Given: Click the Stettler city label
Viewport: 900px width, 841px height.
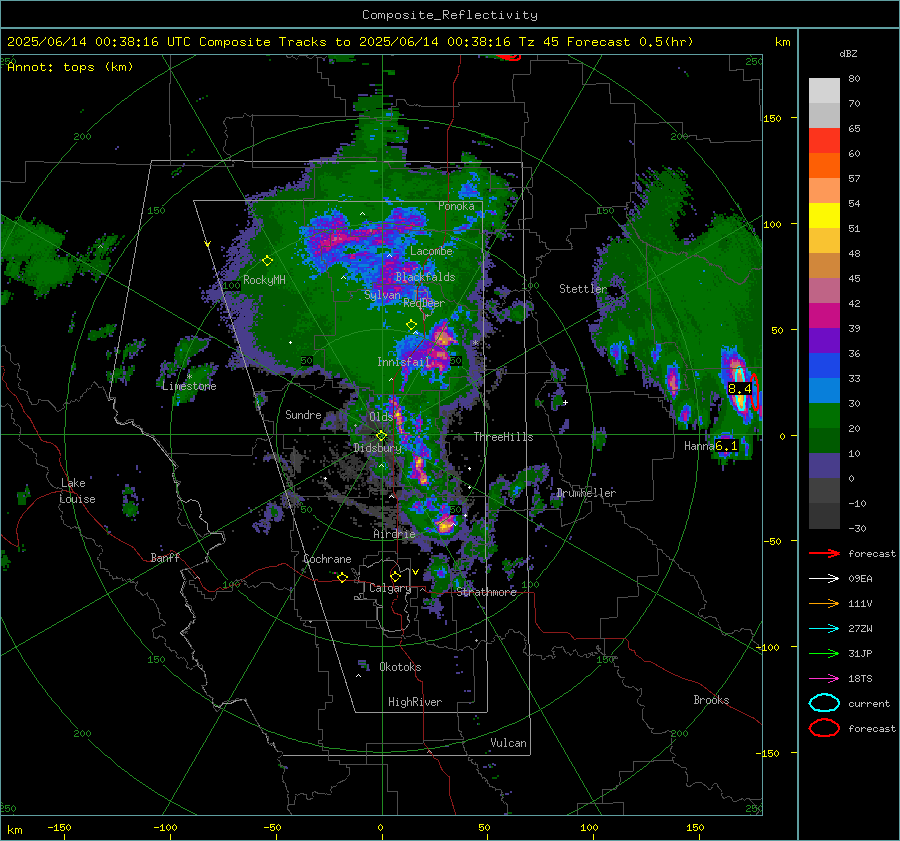Looking at the screenshot, I should (583, 289).
